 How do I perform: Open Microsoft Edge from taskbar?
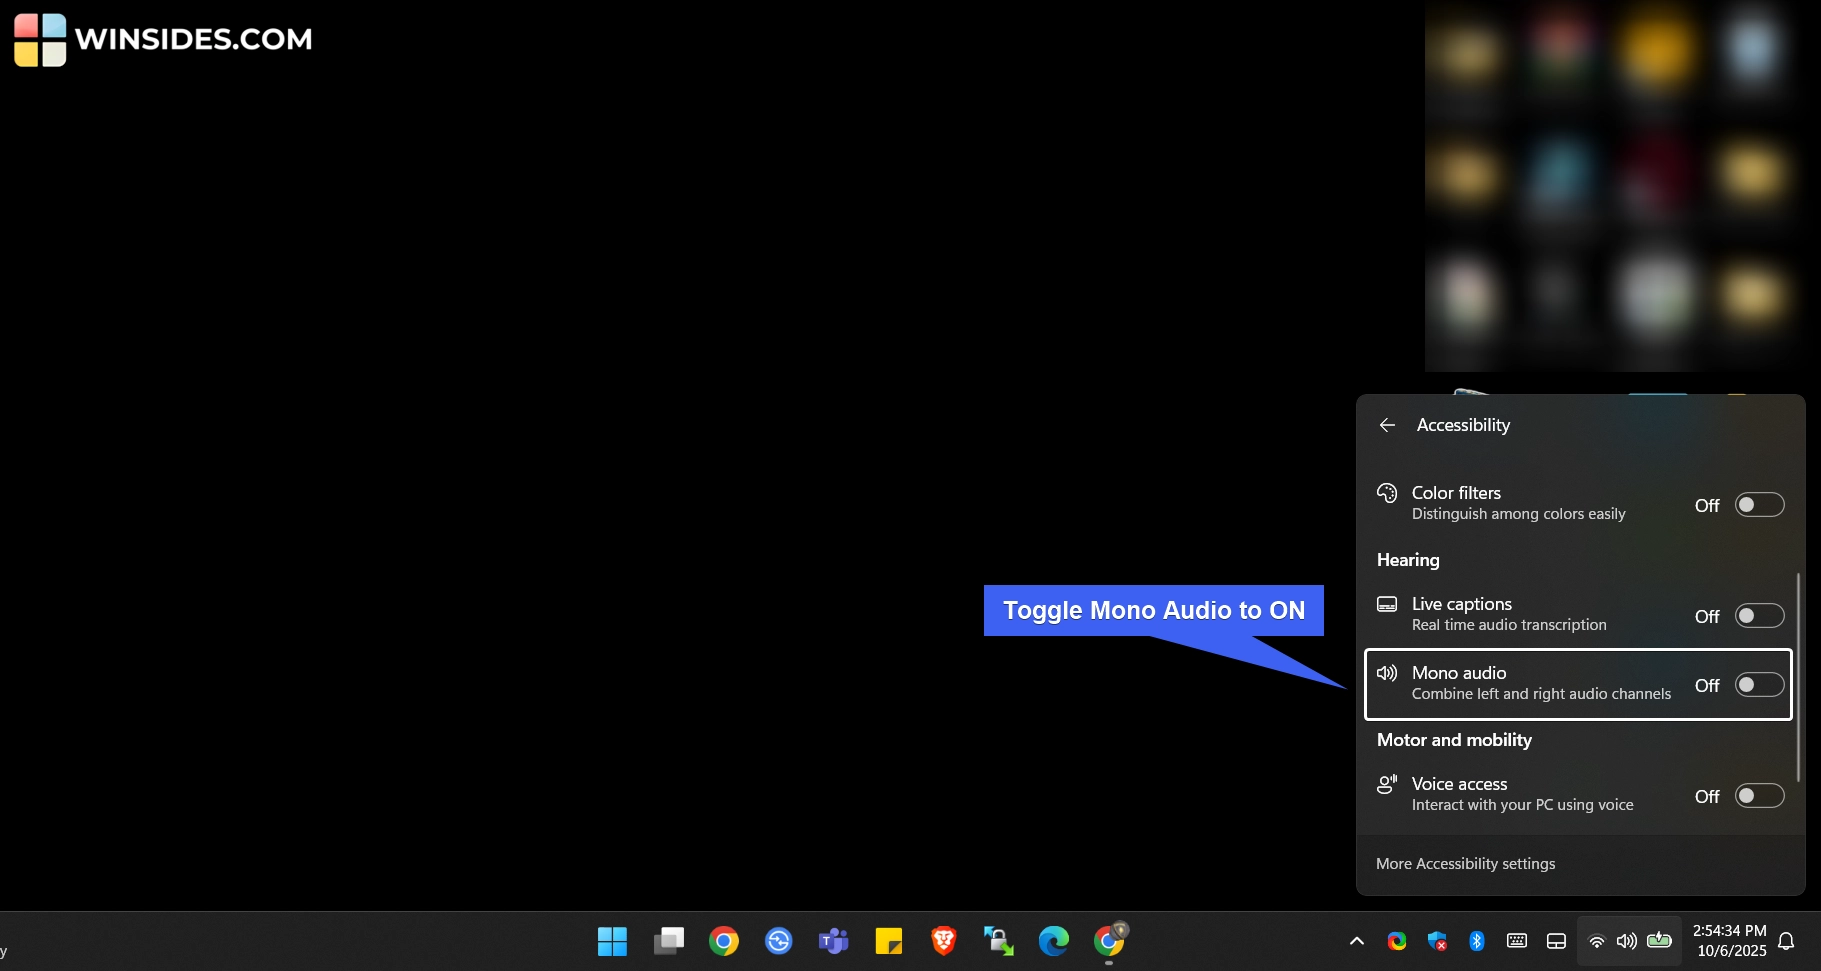coord(1053,941)
